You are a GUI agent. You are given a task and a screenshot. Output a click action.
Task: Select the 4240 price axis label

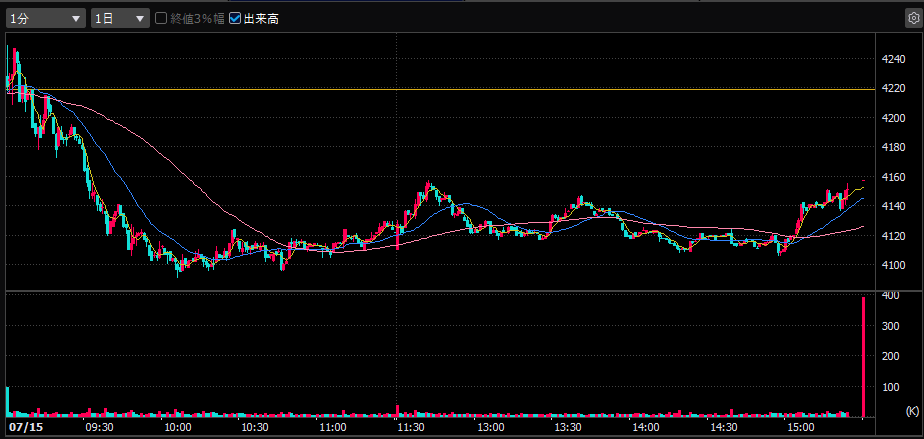point(893,59)
